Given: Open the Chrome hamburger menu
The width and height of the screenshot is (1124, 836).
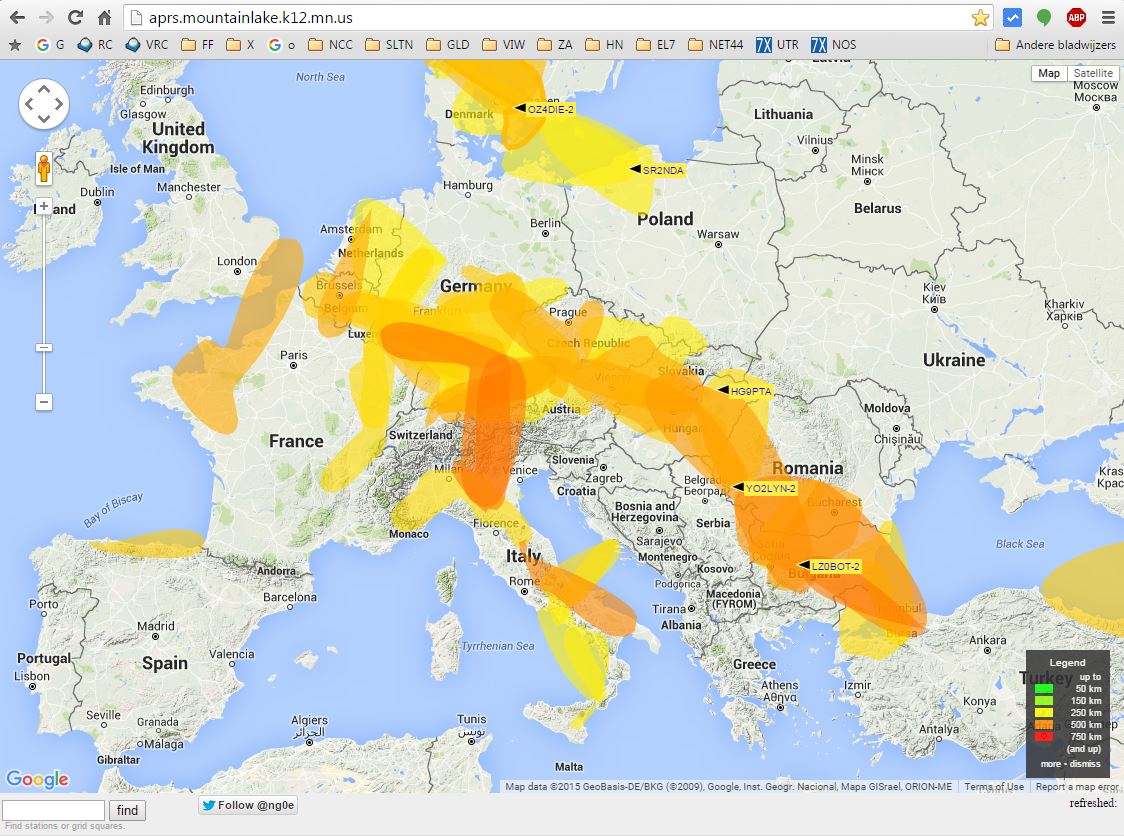Looking at the screenshot, I should pos(1108,17).
